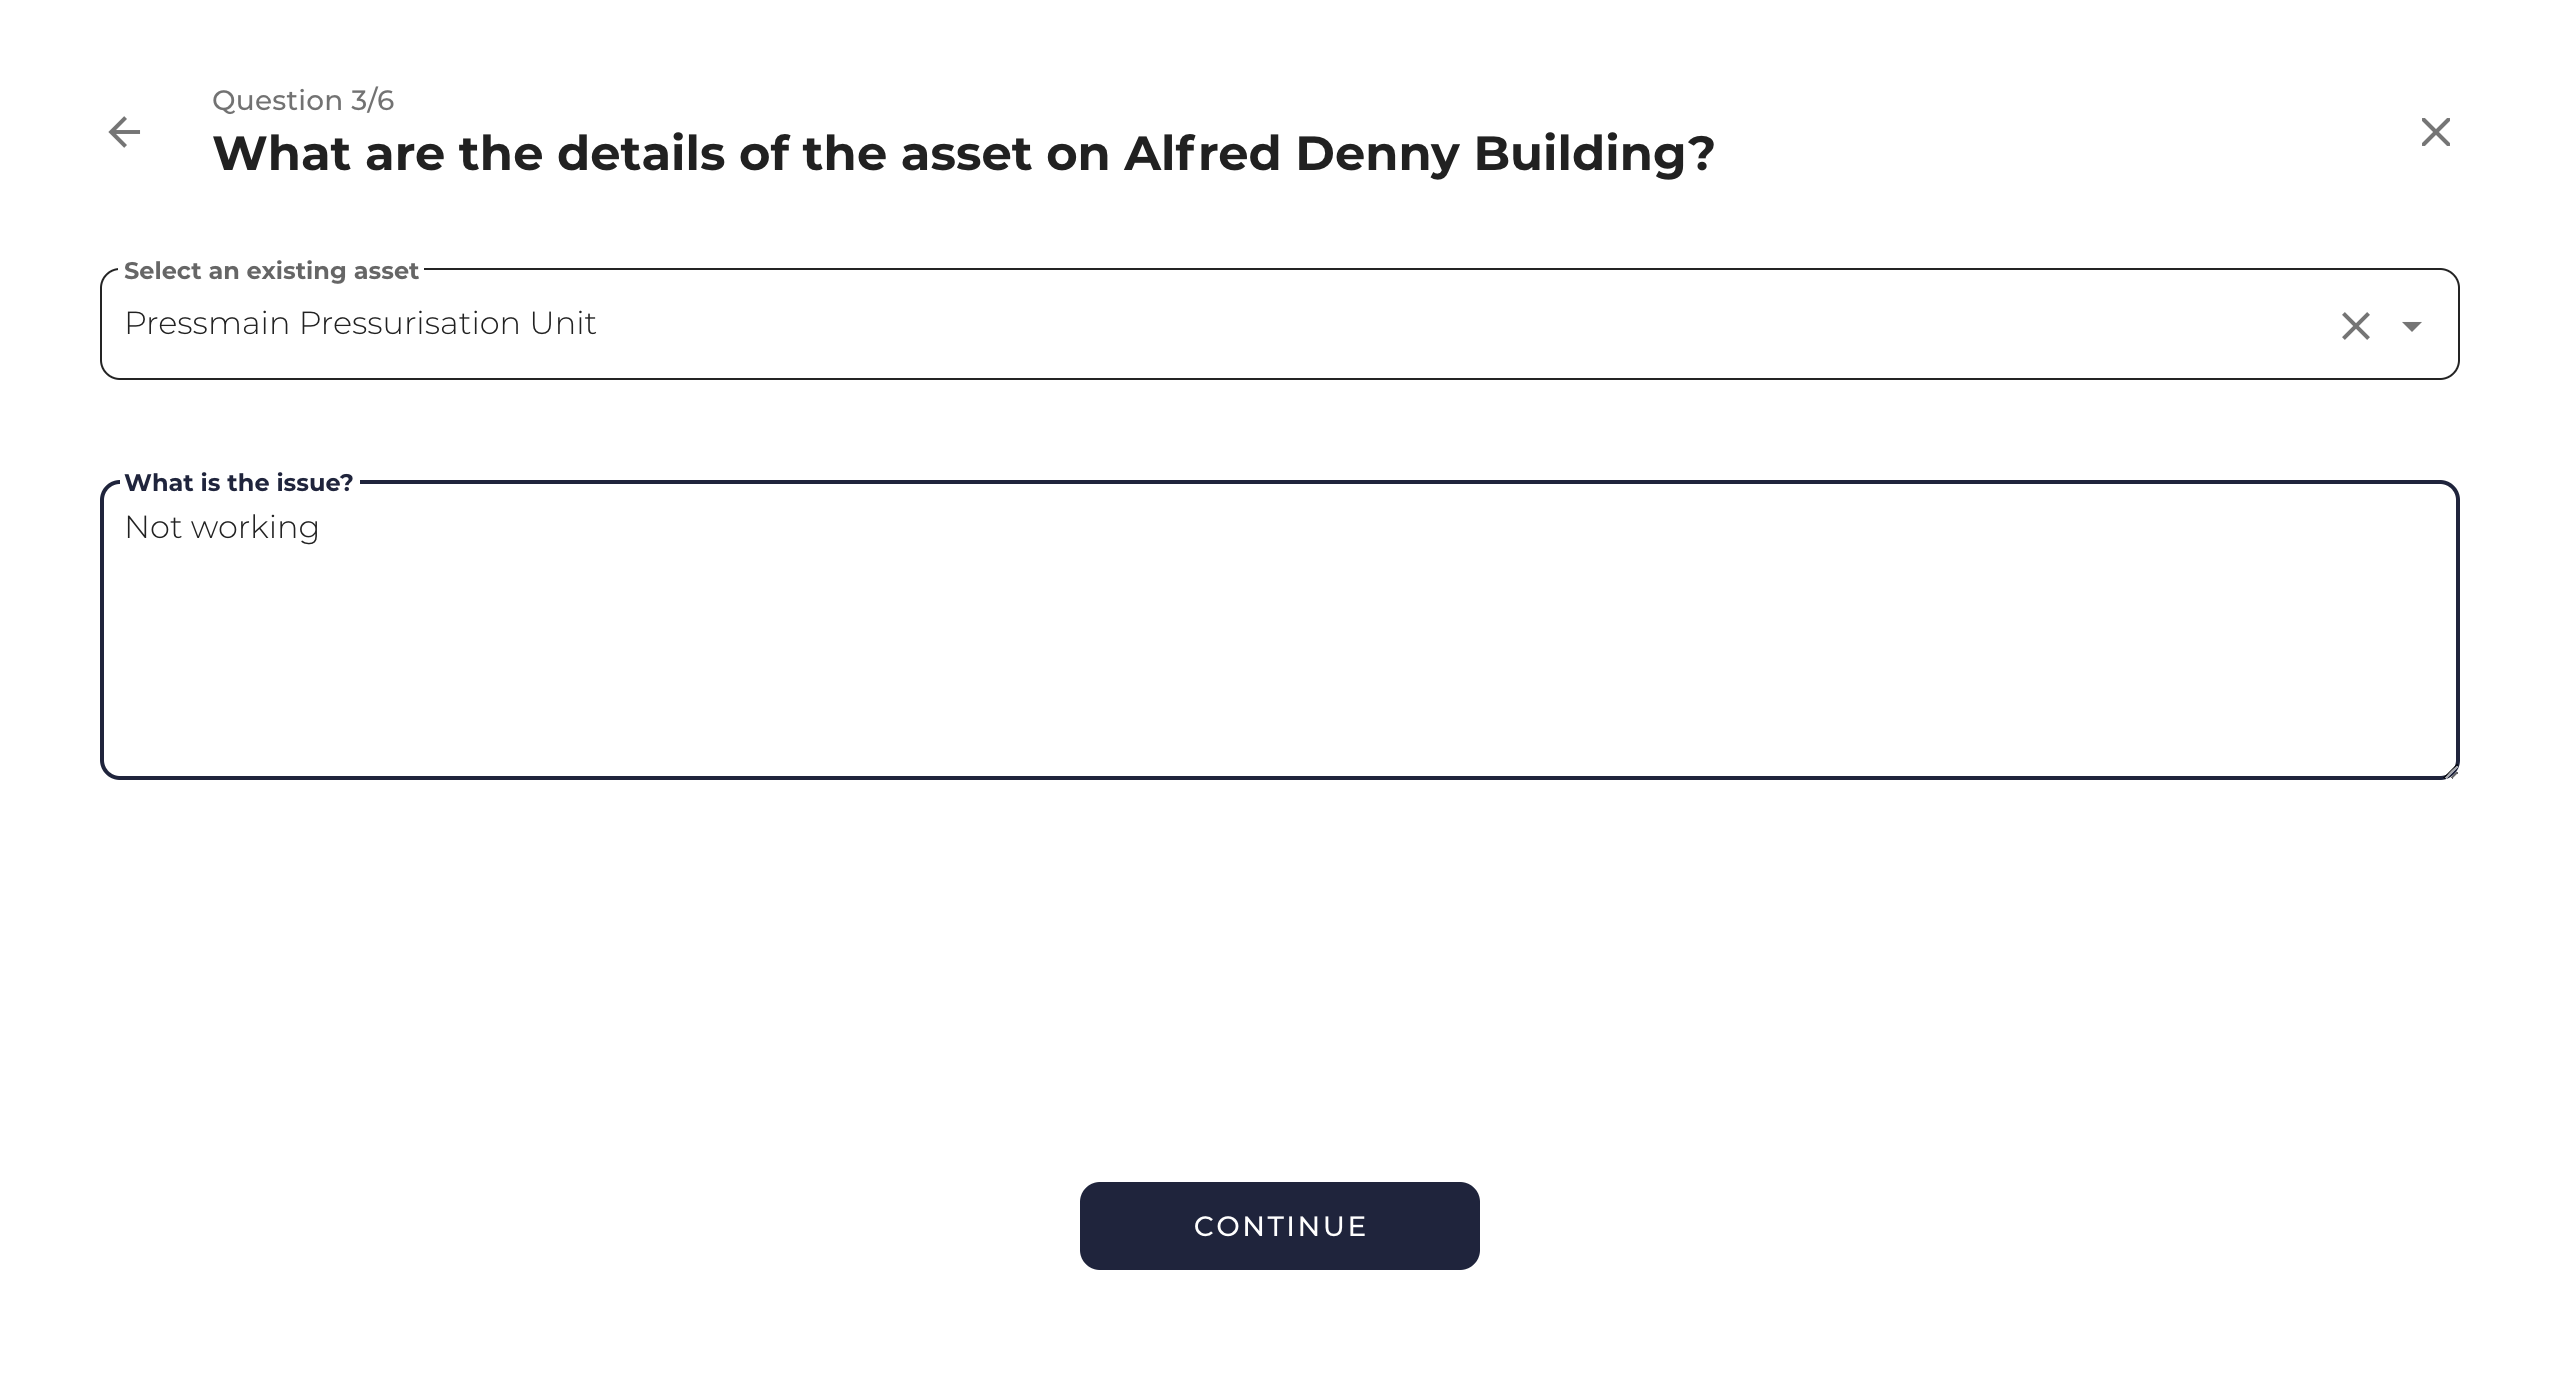Click the word 'Building?' in the heading
Image resolution: width=2560 pixels, height=1378 pixels.
1594,154
